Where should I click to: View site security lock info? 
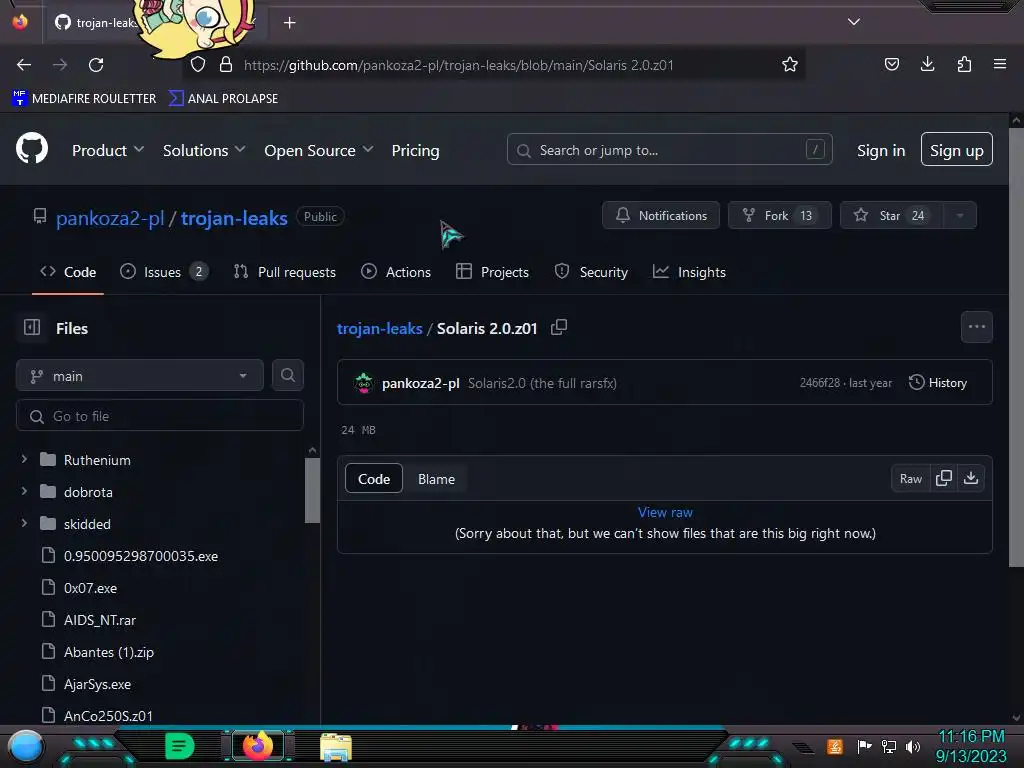pos(226,65)
